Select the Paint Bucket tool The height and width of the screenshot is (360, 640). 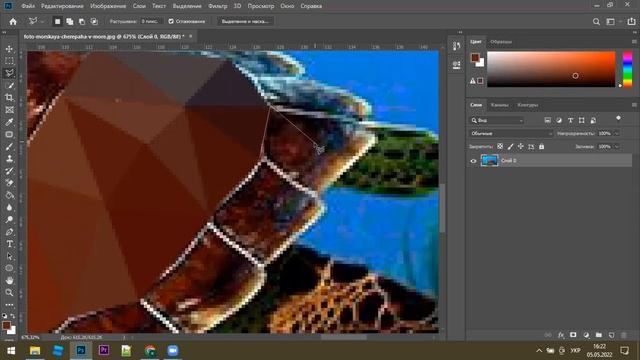pyautogui.click(x=9, y=195)
